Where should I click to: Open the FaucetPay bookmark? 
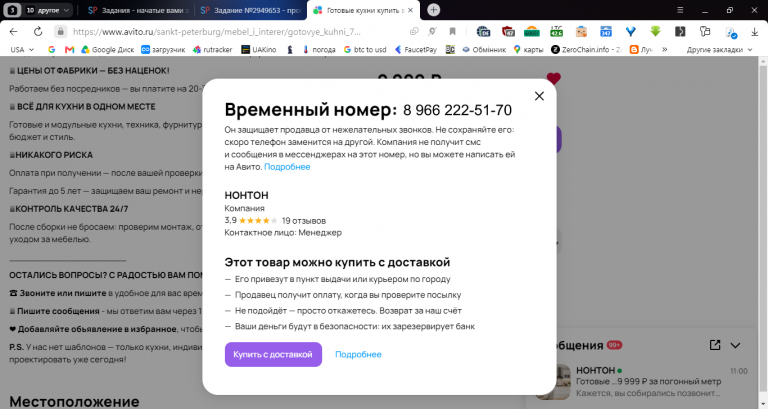(415, 49)
